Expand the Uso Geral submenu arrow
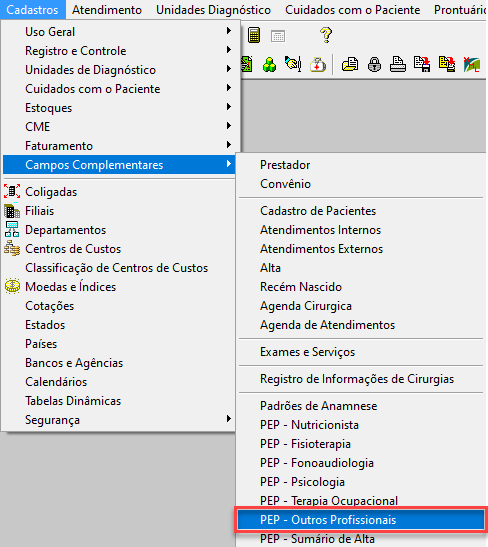 [228, 31]
